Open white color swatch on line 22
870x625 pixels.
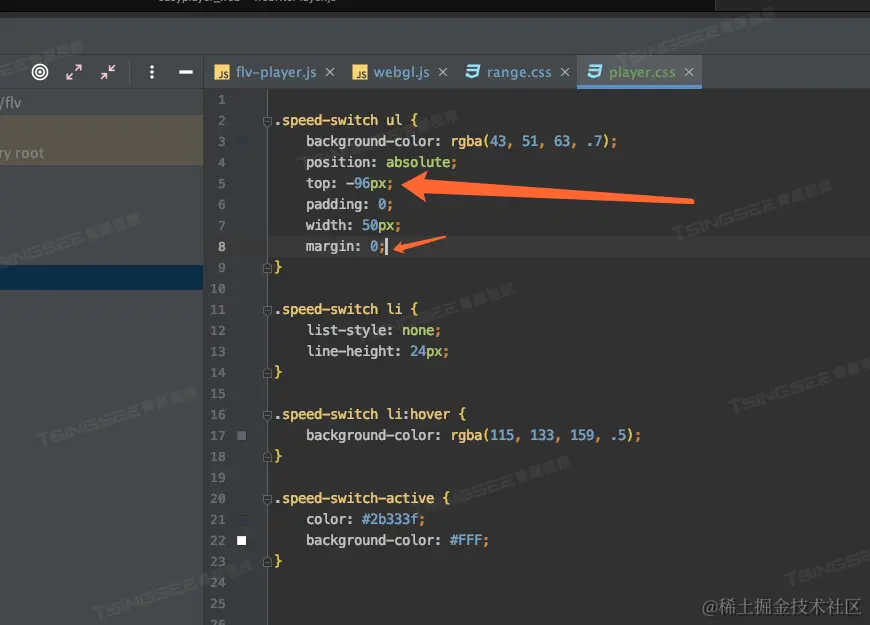click(242, 541)
